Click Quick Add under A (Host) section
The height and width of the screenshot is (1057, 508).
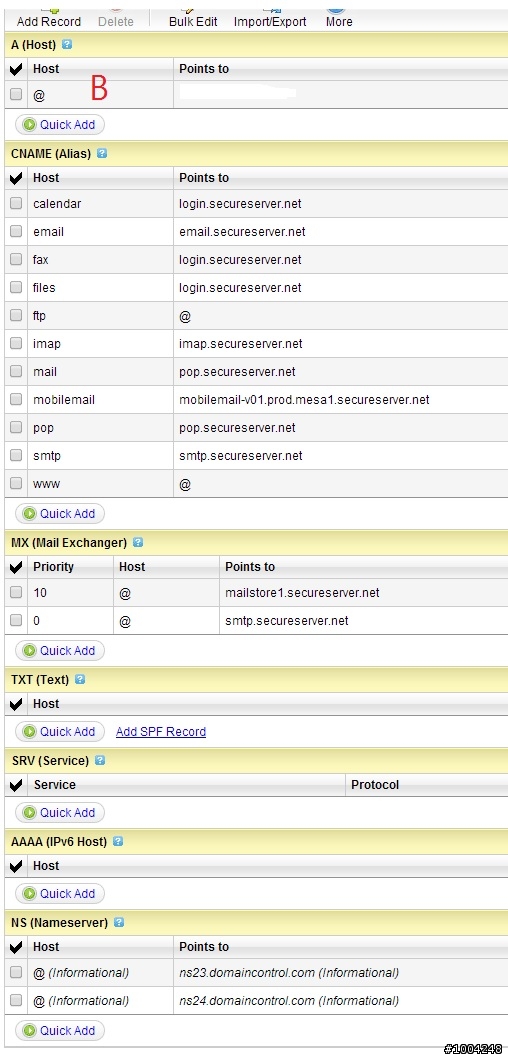pyautogui.click(x=60, y=125)
